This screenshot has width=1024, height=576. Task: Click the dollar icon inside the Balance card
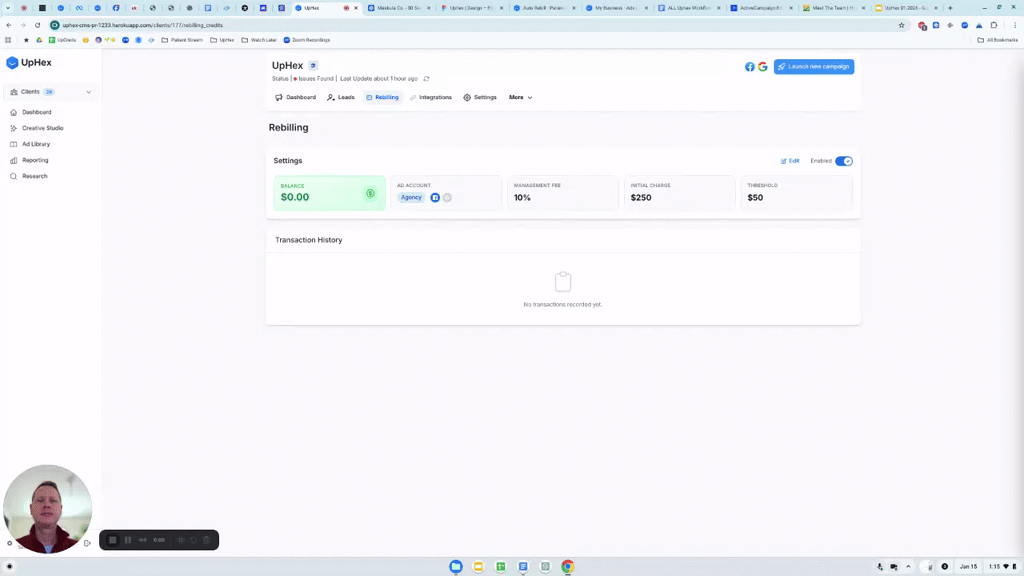pyautogui.click(x=371, y=193)
